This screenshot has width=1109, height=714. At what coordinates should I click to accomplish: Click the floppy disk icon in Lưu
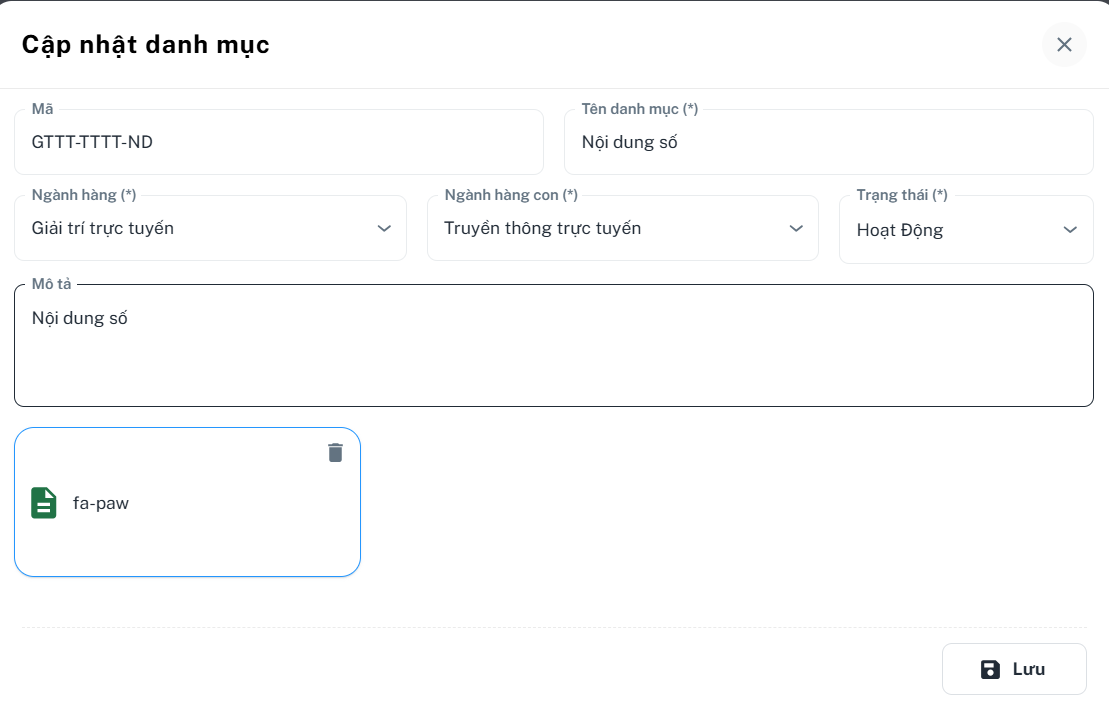coord(990,669)
